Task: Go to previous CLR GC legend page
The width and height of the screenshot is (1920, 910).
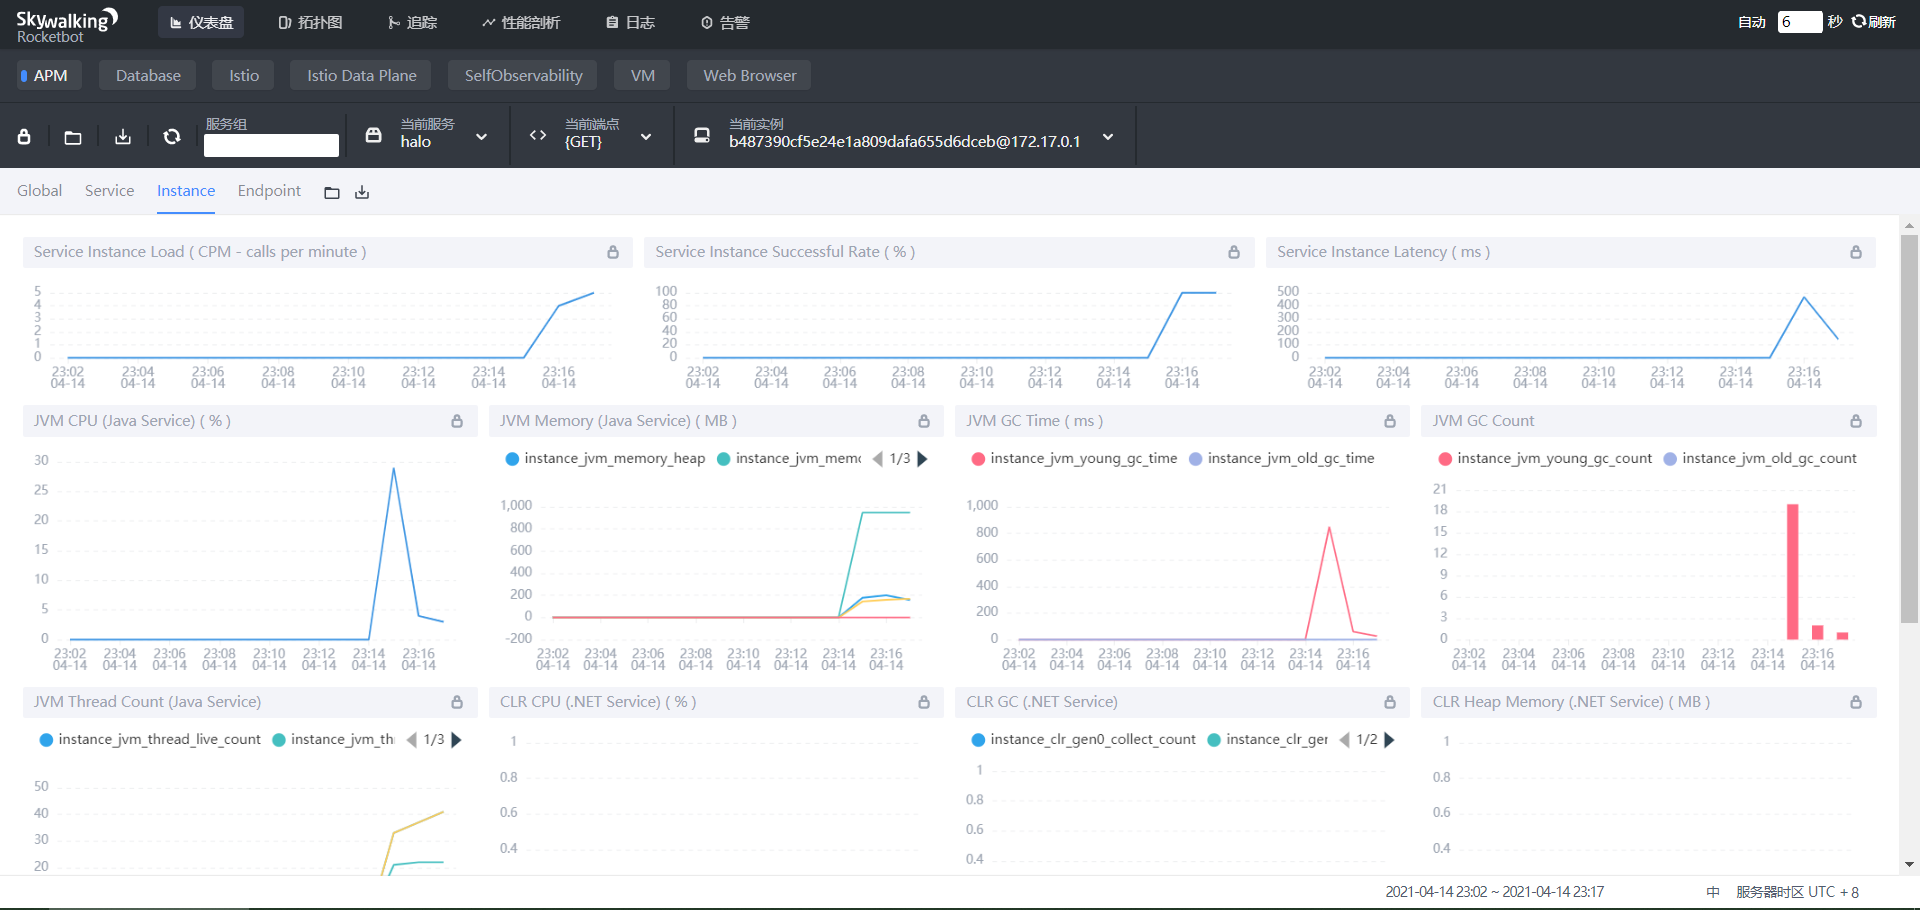Action: (x=1344, y=740)
